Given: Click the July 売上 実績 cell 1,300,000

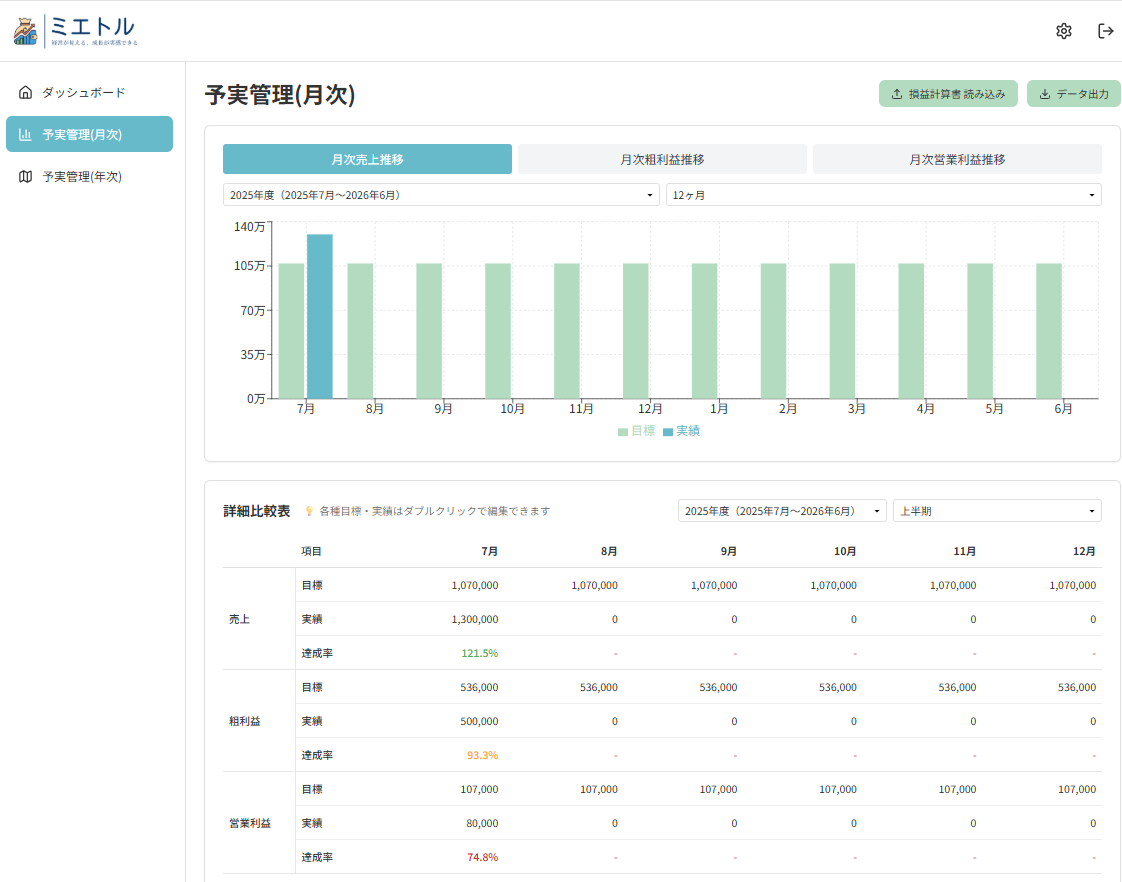Looking at the screenshot, I should pos(474,619).
